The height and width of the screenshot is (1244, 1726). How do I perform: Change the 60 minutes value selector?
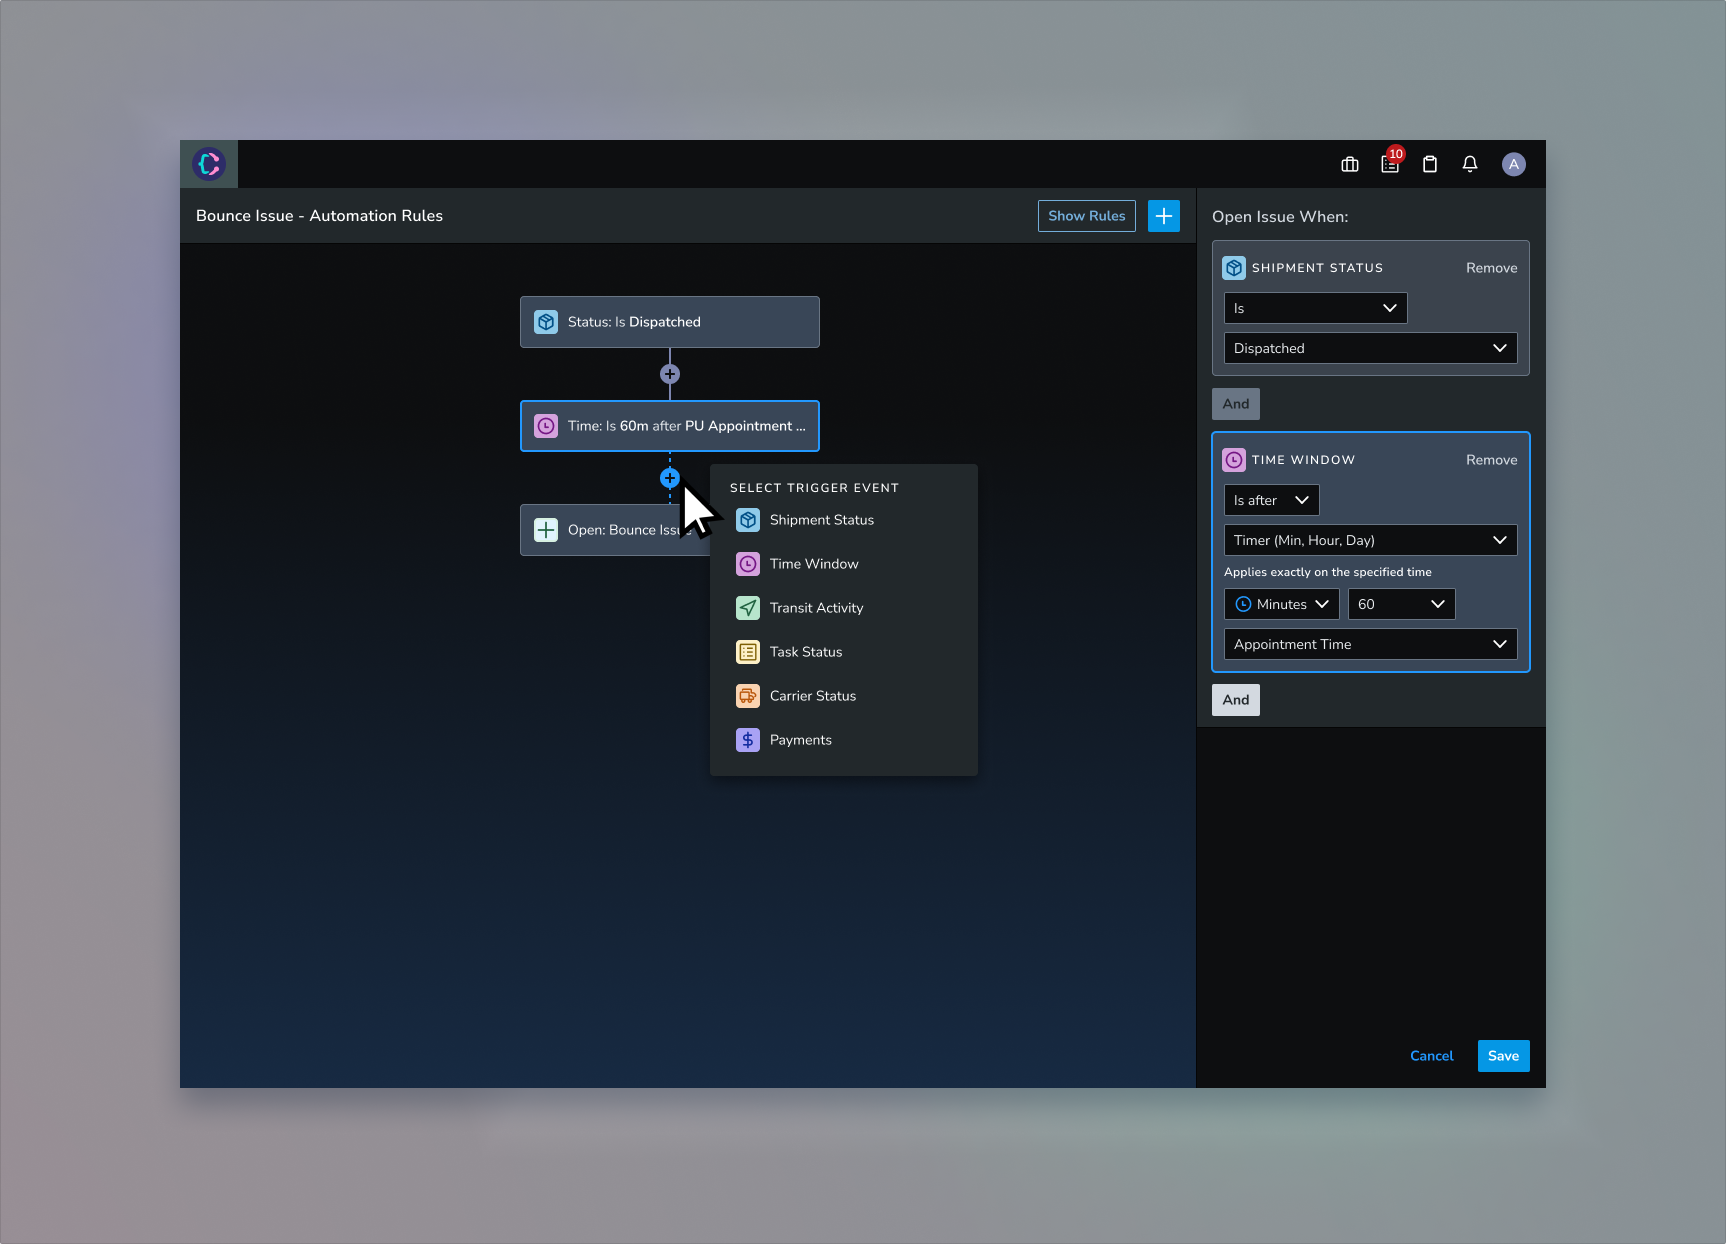[1401, 604]
